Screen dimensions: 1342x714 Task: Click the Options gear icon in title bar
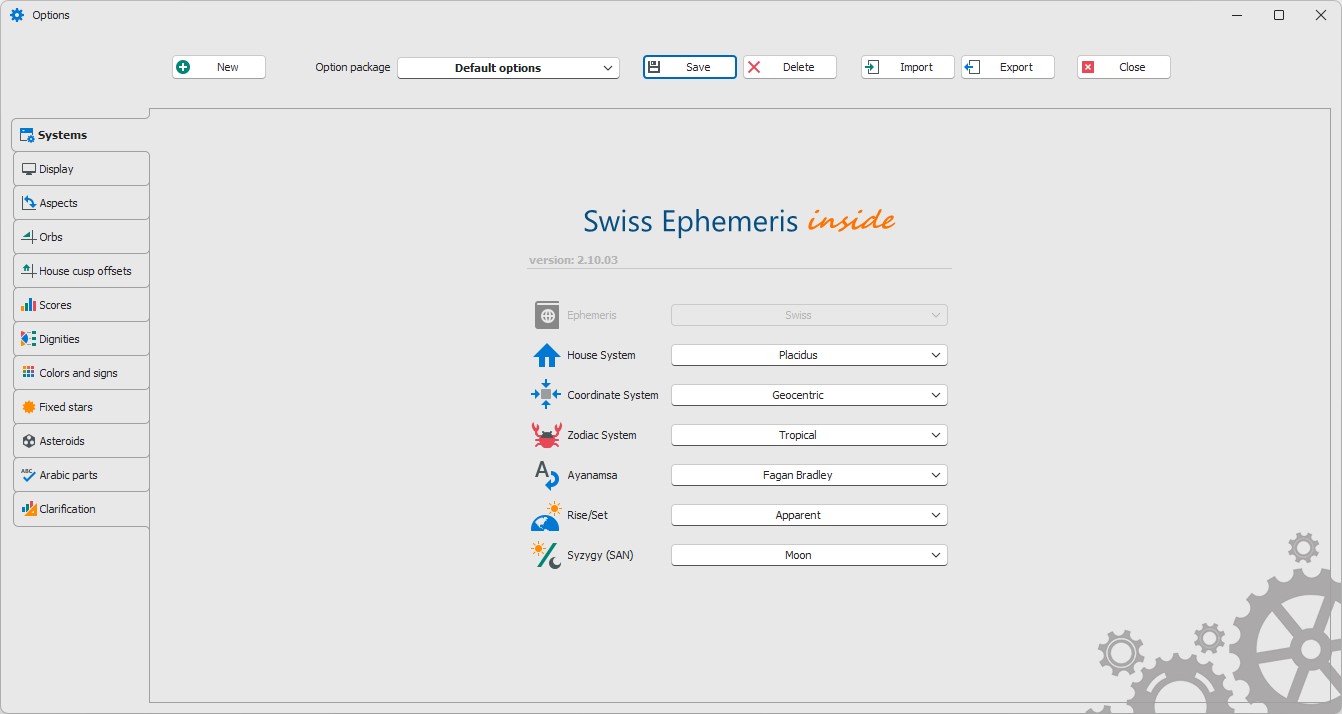point(17,15)
